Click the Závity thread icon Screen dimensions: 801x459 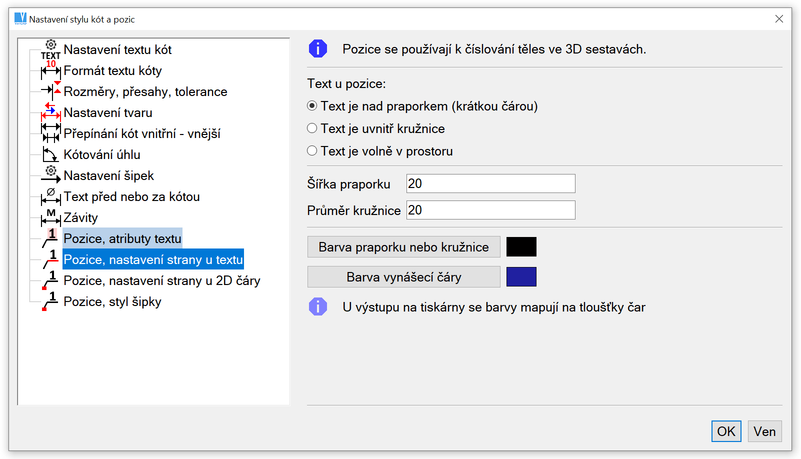point(51,217)
